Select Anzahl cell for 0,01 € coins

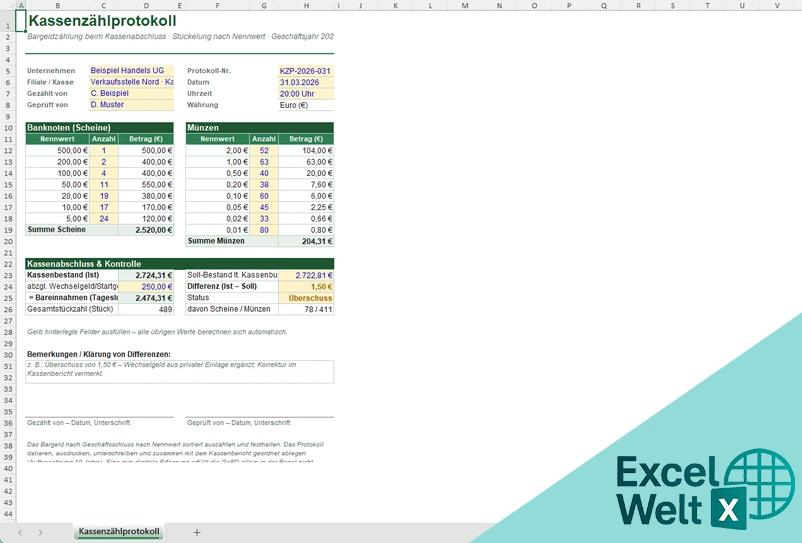point(264,230)
